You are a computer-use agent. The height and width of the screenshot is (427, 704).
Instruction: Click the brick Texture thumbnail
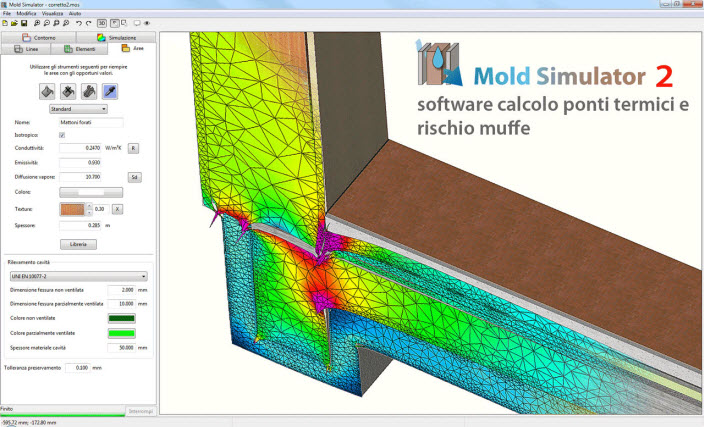click(72, 209)
